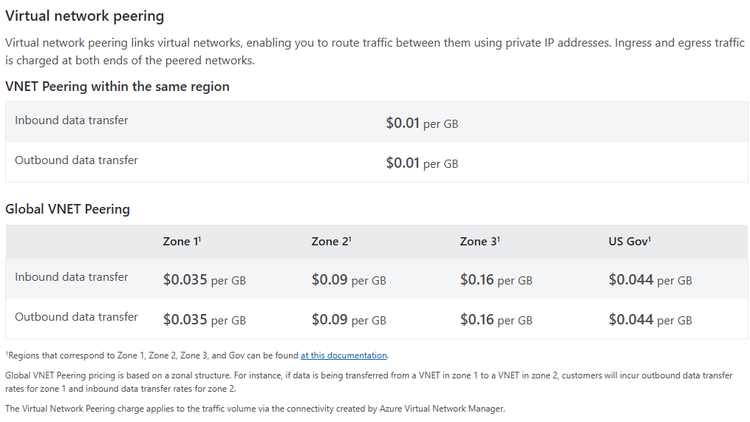Click the Zone 3 inbound $0.16 per GB price
The height and width of the screenshot is (422, 750).
pos(496,280)
